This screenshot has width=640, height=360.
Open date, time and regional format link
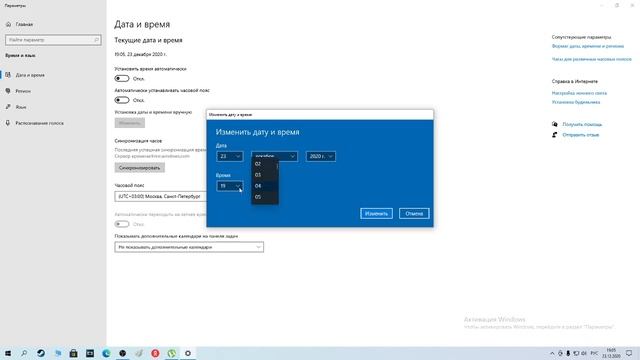point(588,46)
